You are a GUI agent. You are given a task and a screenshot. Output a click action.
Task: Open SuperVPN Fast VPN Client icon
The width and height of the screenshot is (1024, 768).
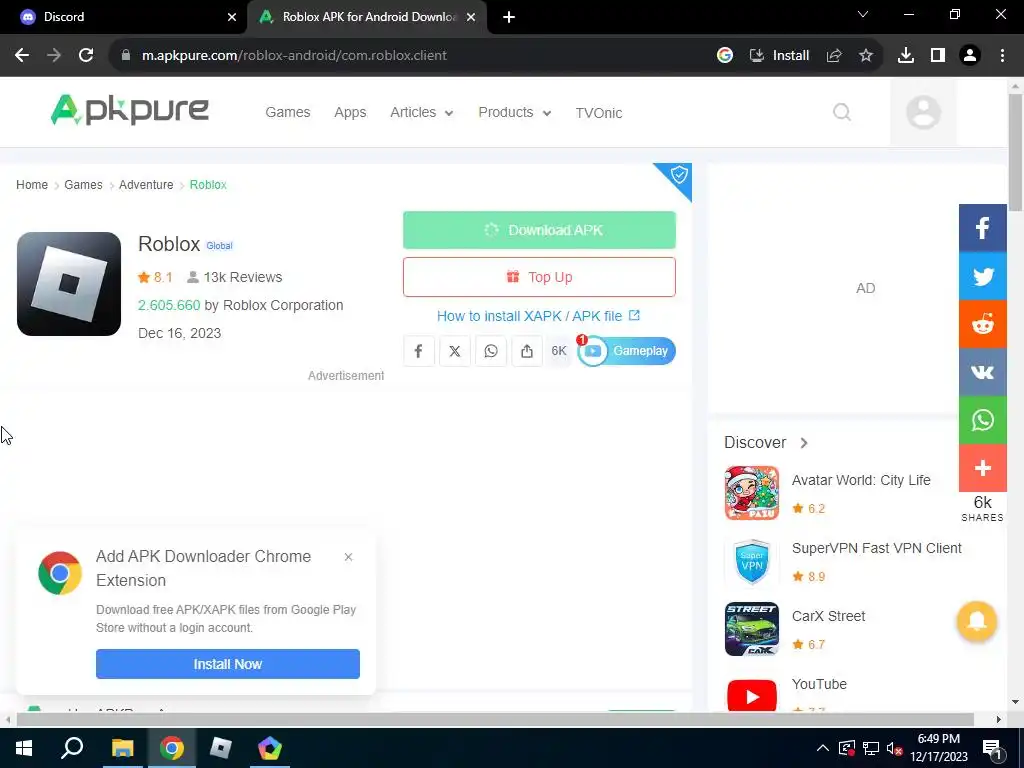752,562
